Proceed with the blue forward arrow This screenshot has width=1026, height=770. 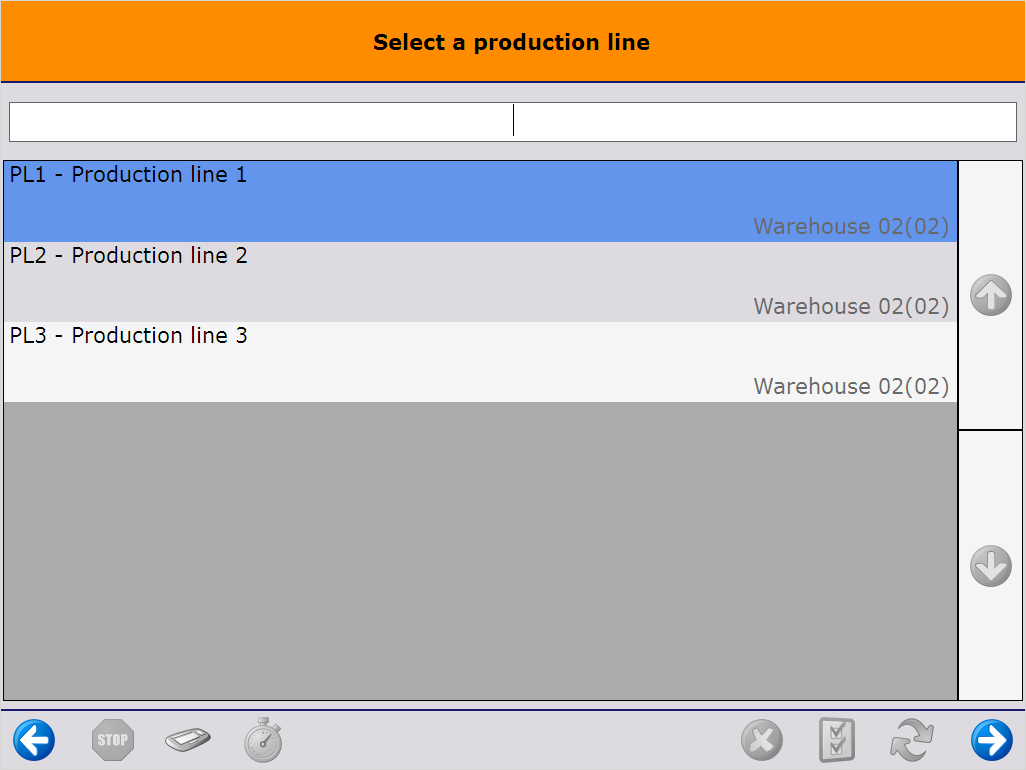[x=991, y=741]
